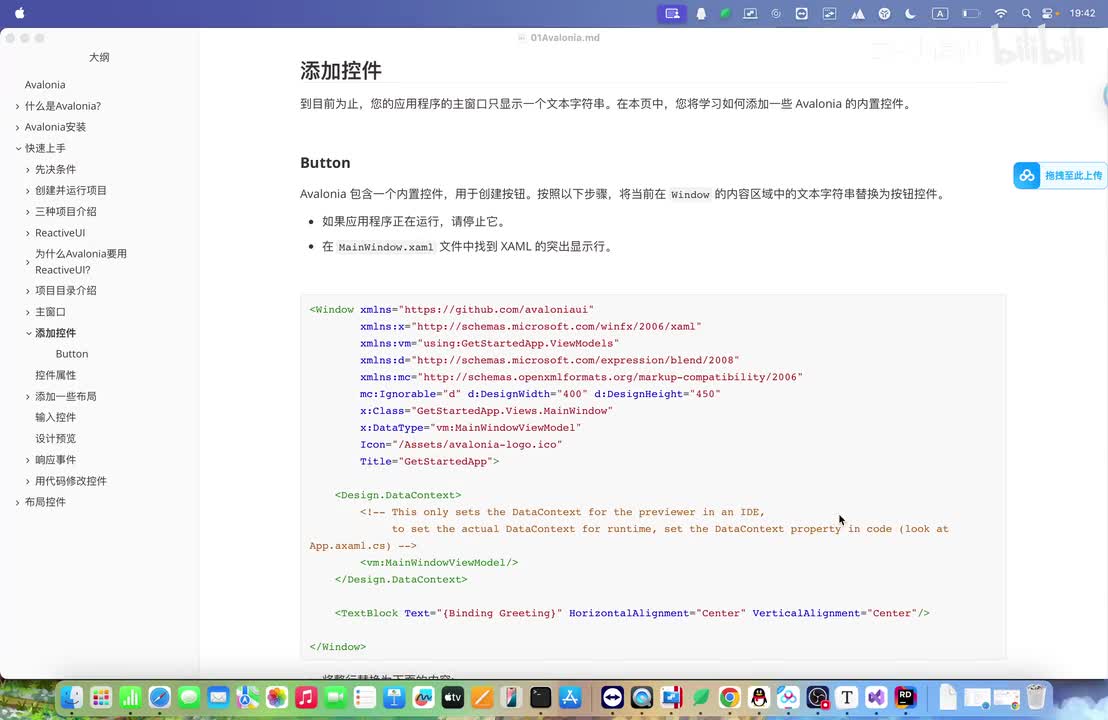
Task: Open Google Chrome from the Dock
Action: pos(730,698)
